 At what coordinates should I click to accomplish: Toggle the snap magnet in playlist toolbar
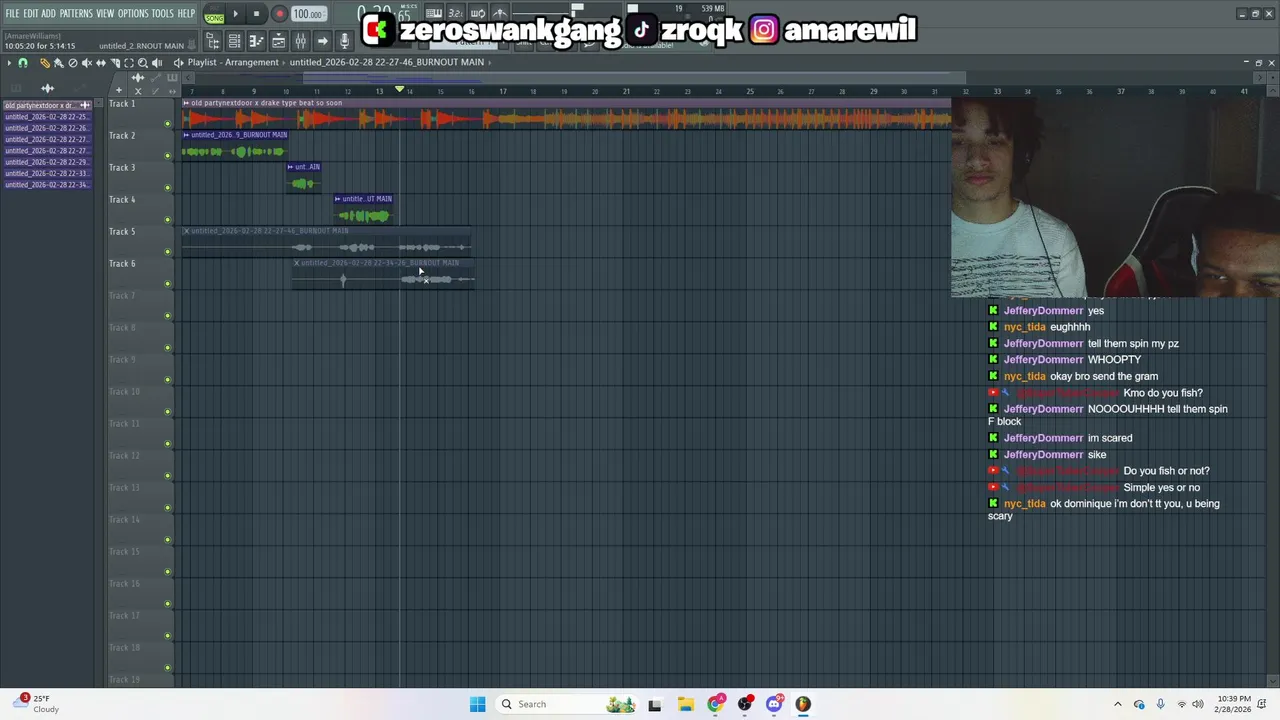point(23,63)
